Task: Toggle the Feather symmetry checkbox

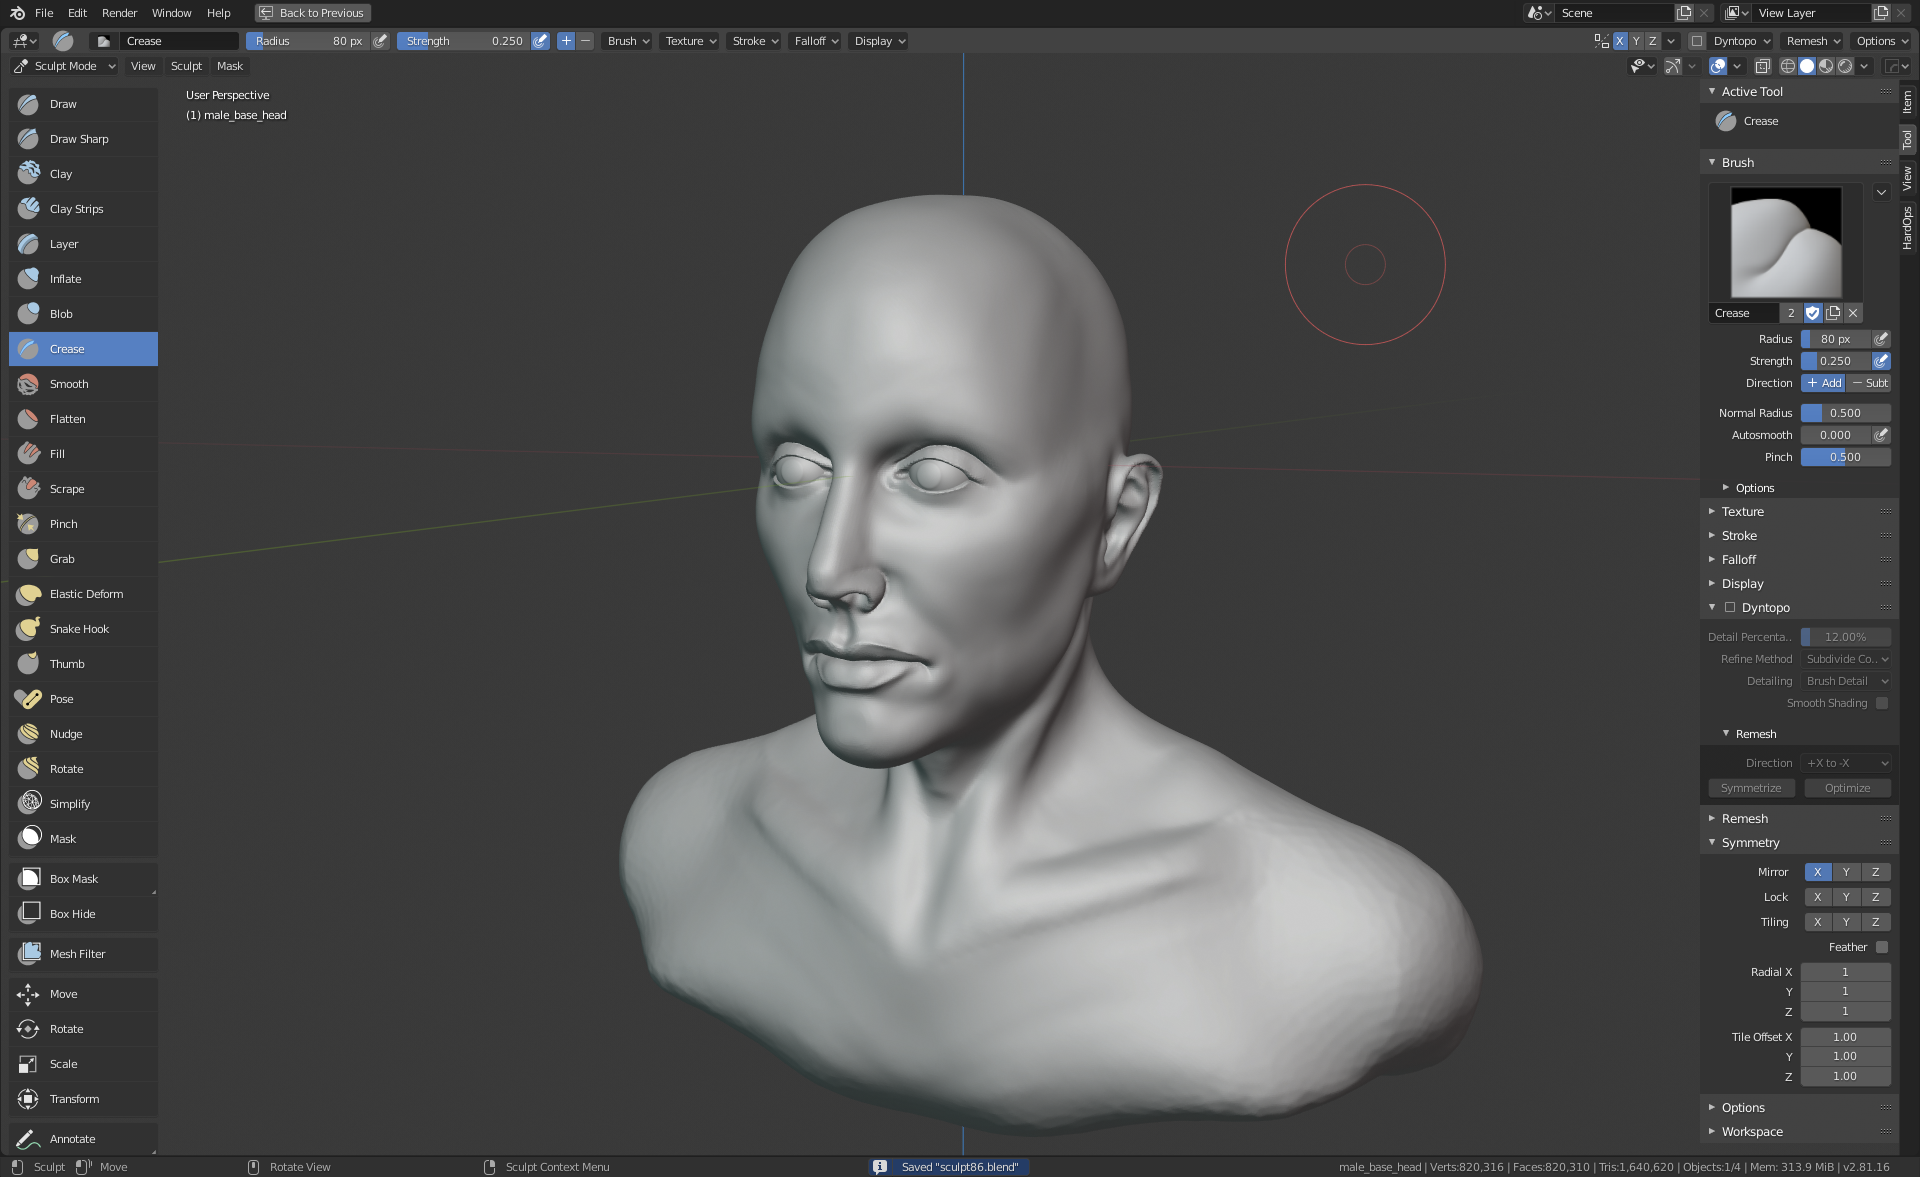Action: tap(1882, 947)
